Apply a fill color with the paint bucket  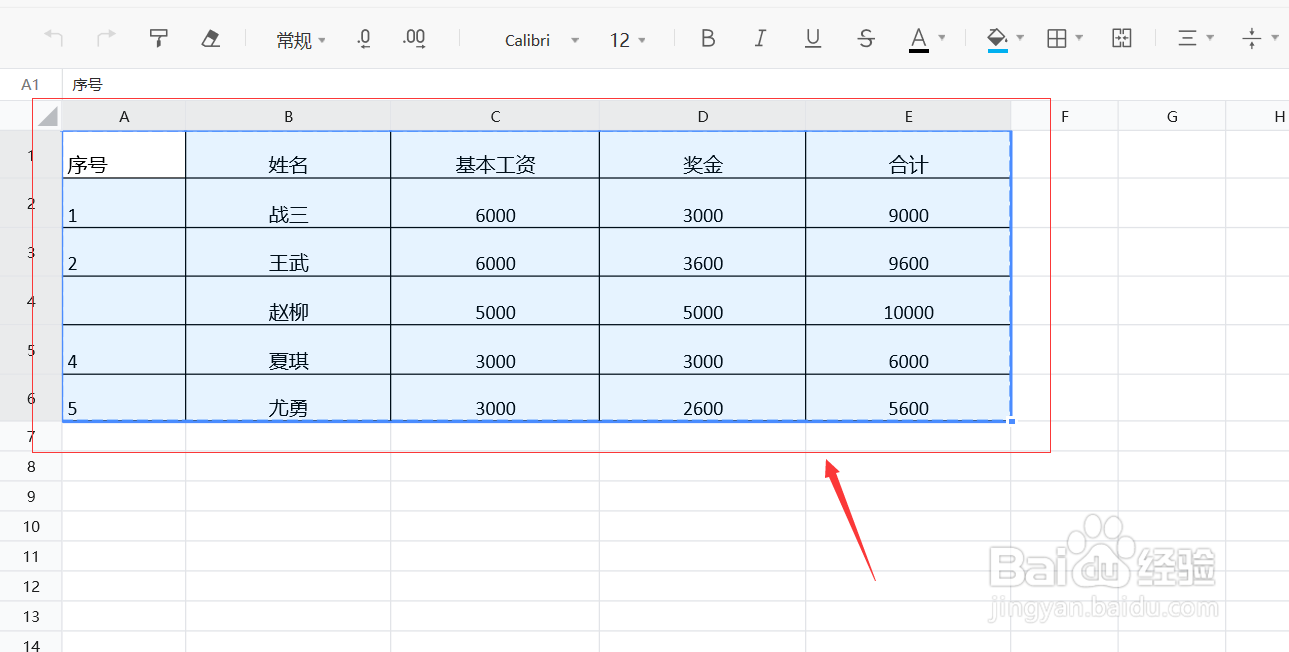point(995,38)
